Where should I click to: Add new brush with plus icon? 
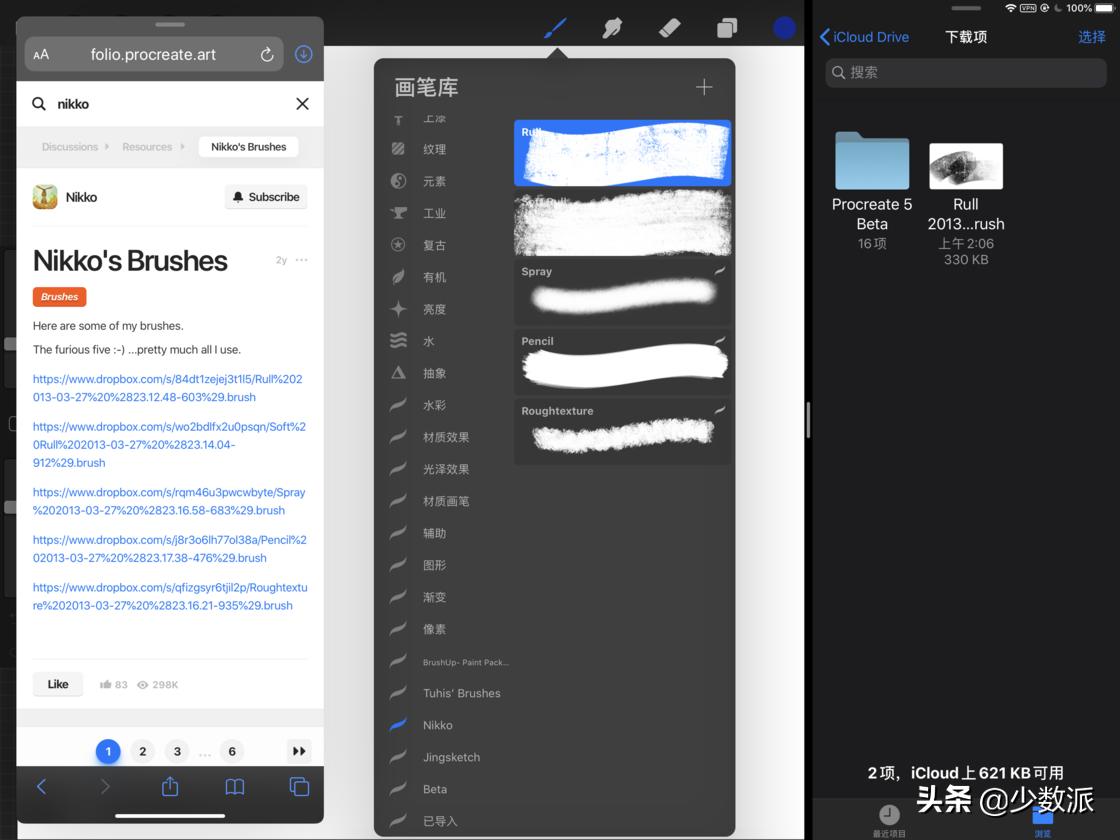[x=704, y=87]
